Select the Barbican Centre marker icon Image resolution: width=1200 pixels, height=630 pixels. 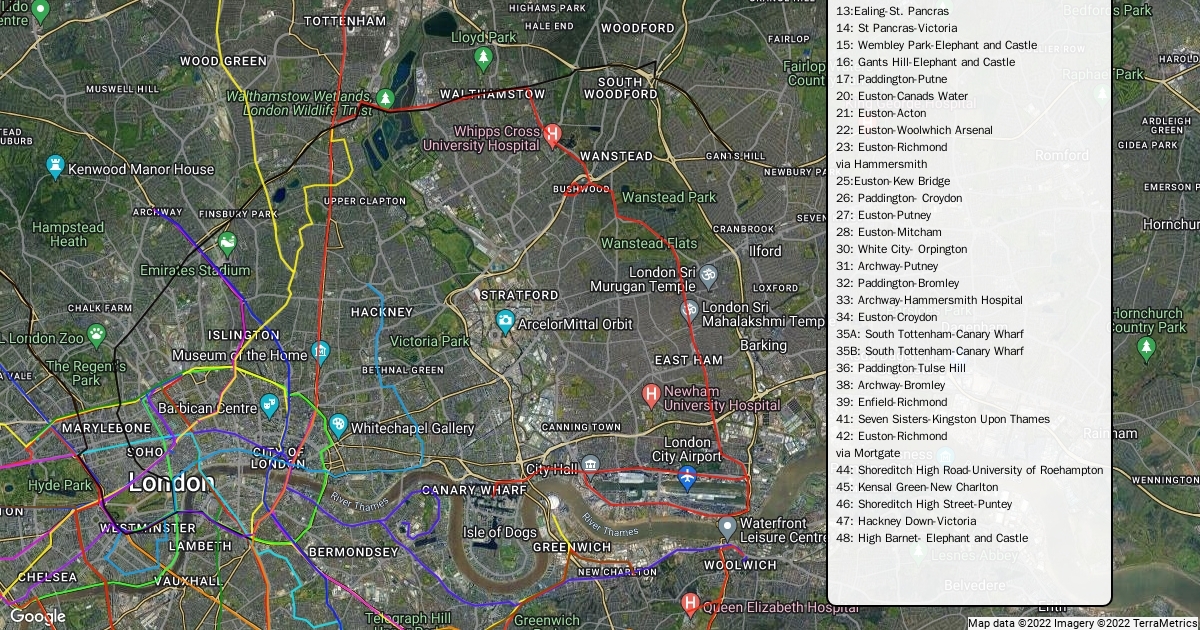click(x=269, y=405)
